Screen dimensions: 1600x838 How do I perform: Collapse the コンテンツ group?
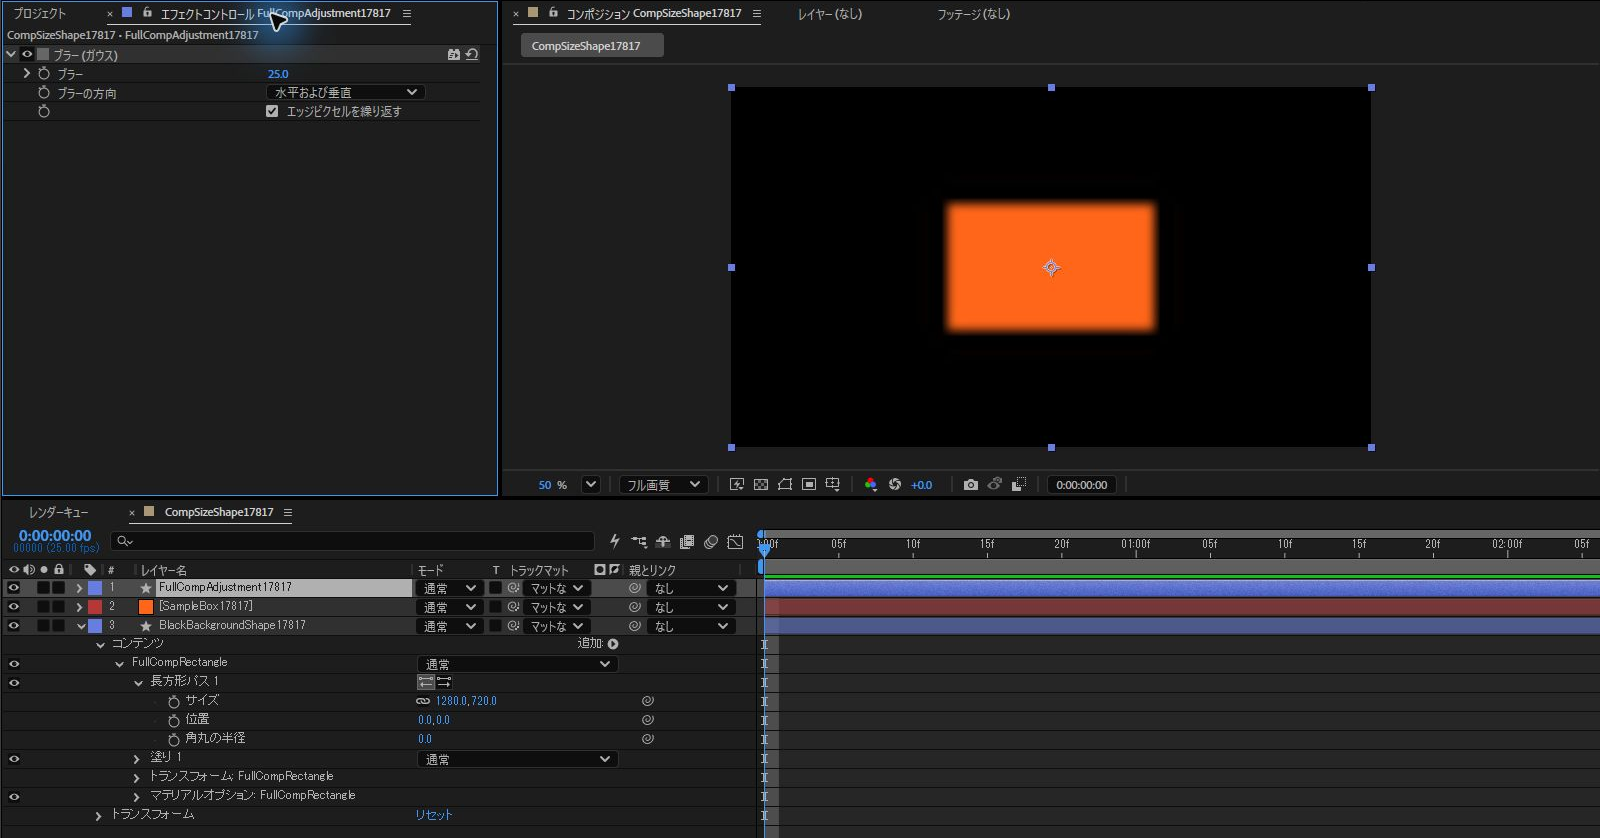[100, 645]
